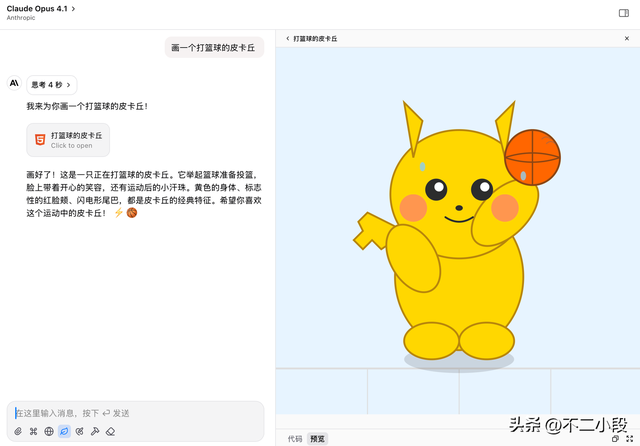640x446 pixels.
Task: Toggle the sidebar panel icon at top right
Action: 624,13
